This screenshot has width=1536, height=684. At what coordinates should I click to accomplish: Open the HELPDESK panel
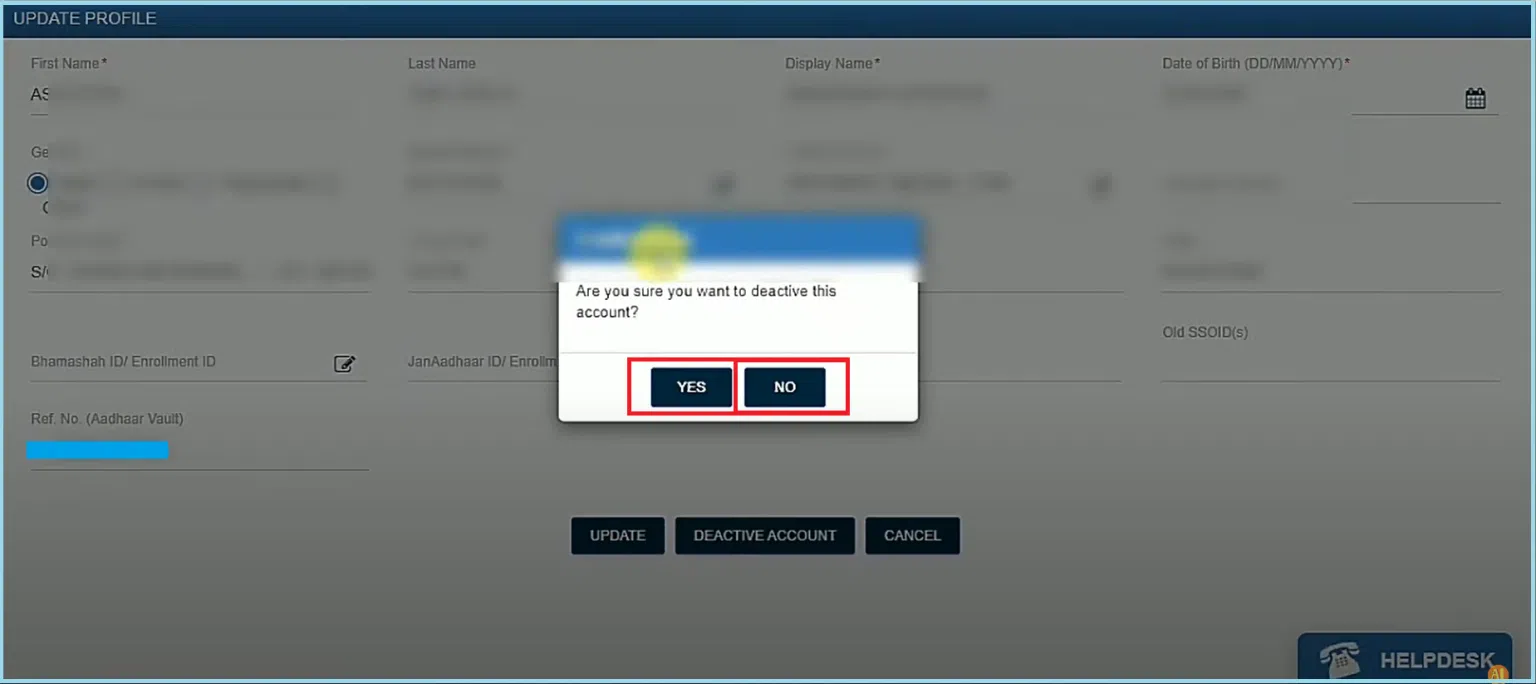pyautogui.click(x=1404, y=659)
